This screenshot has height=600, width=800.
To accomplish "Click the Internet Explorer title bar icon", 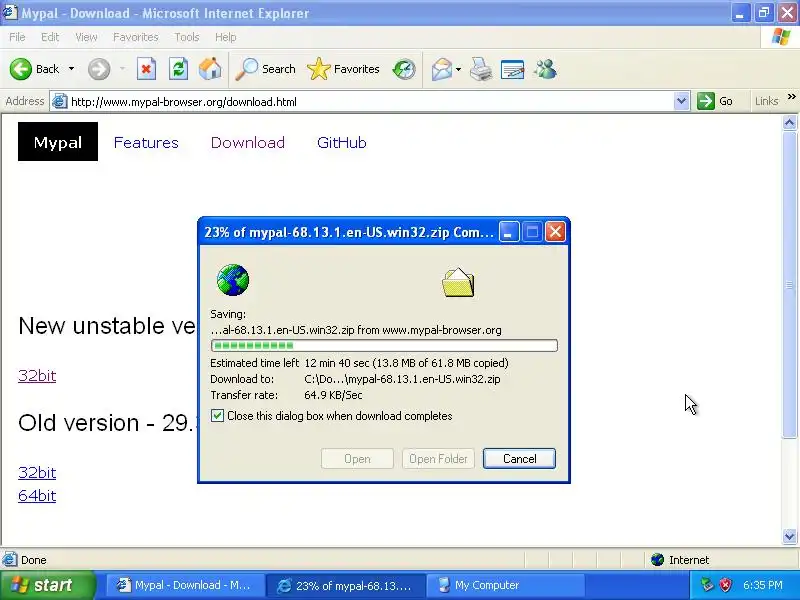I will click(x=10, y=12).
